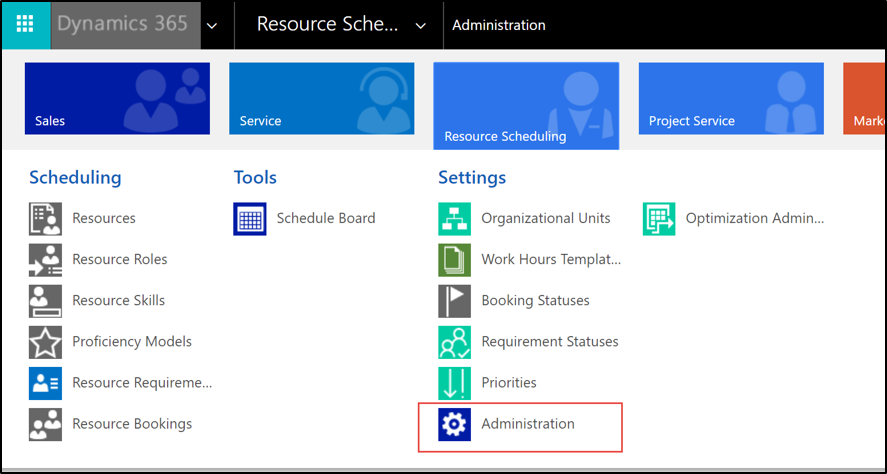Go to Work Hours Templates
887x474 pixels.
(x=551, y=260)
